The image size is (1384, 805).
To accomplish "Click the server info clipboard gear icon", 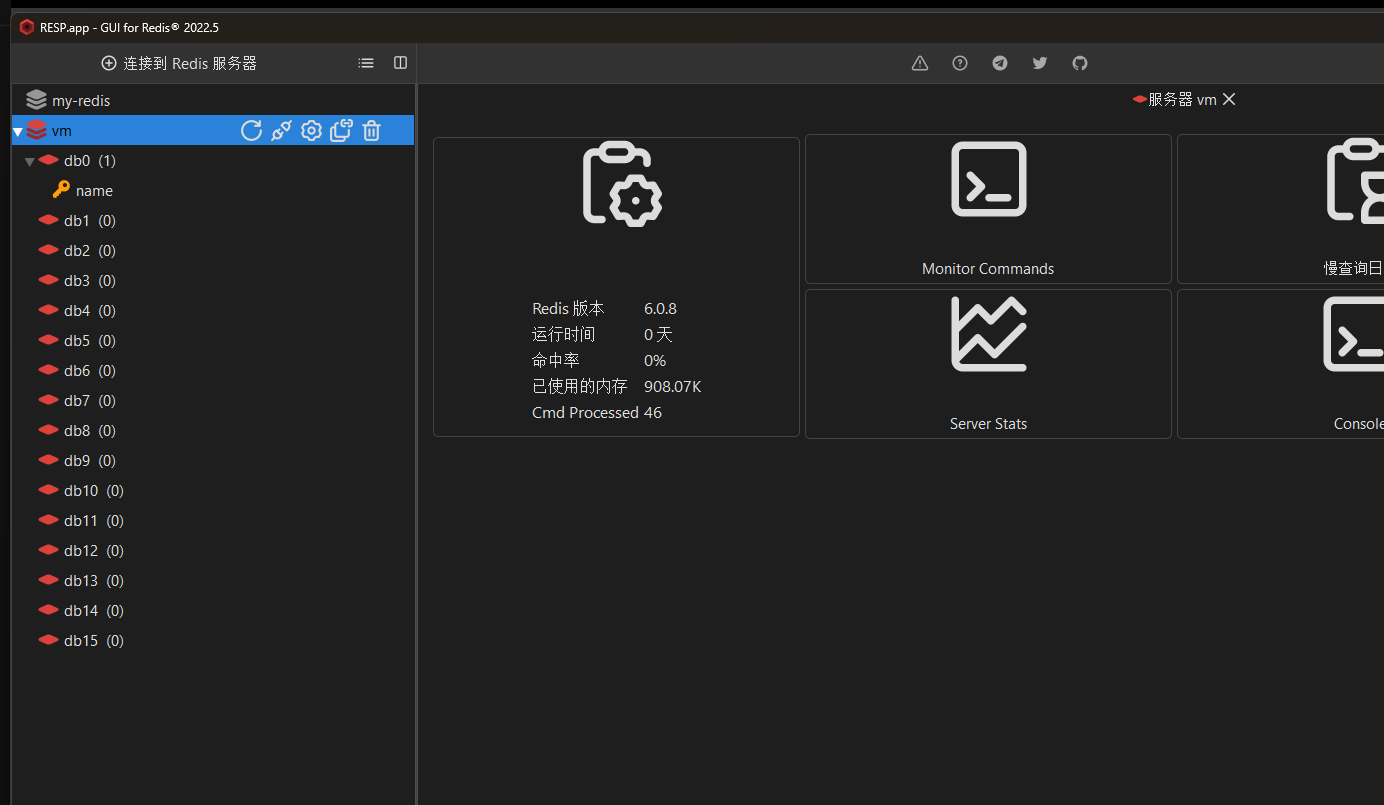I will pos(622,184).
